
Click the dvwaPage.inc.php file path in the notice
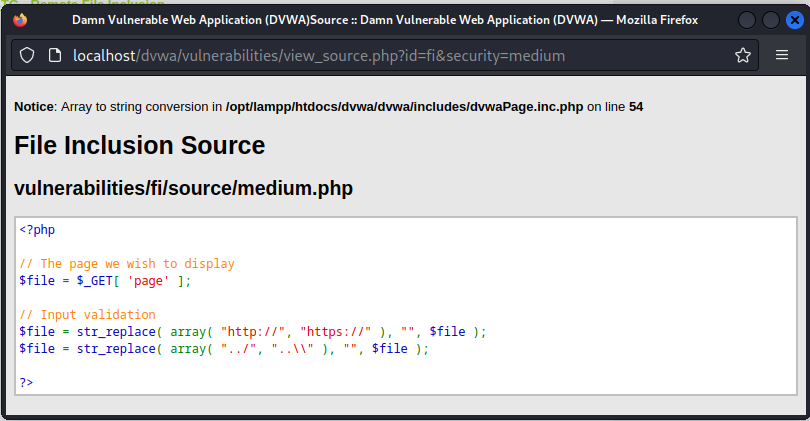click(x=404, y=107)
